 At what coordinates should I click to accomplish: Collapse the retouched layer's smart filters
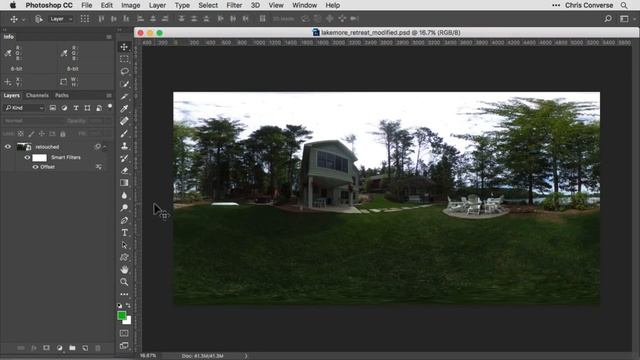point(105,147)
